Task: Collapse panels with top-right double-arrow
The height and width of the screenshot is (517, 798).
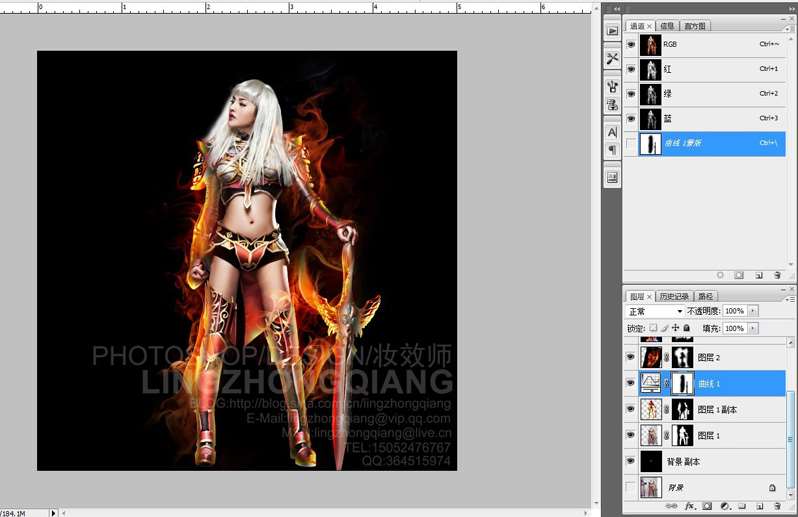Action: pyautogui.click(x=792, y=9)
